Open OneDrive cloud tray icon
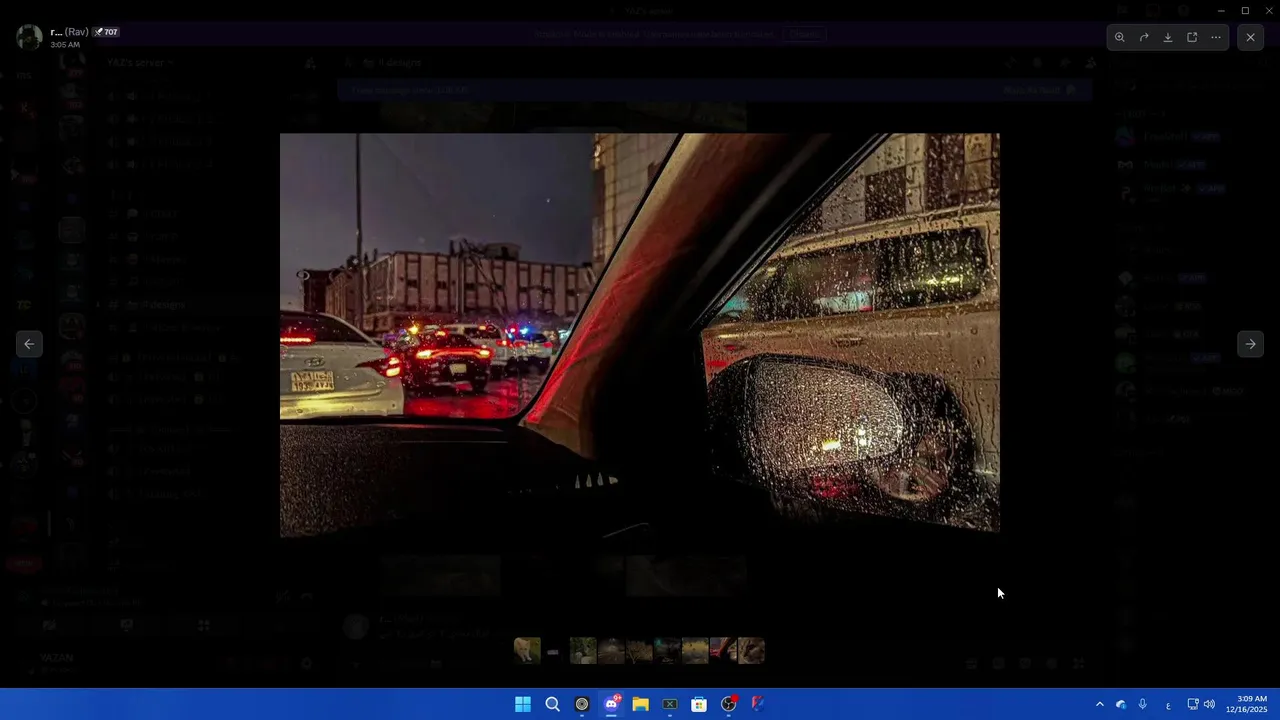The width and height of the screenshot is (1280, 720). tap(1121, 705)
